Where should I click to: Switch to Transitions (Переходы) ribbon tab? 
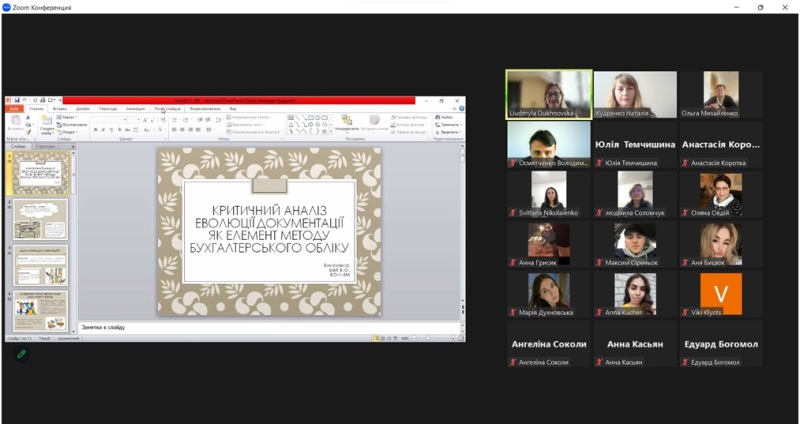[108, 109]
